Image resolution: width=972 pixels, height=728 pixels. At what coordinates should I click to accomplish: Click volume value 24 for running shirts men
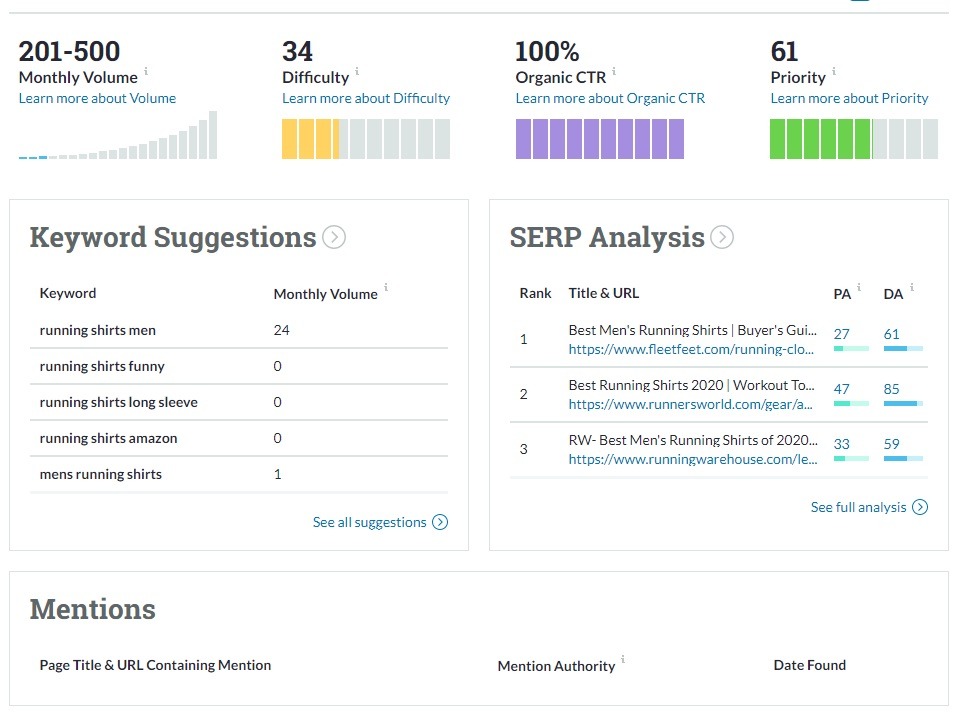[x=281, y=330]
